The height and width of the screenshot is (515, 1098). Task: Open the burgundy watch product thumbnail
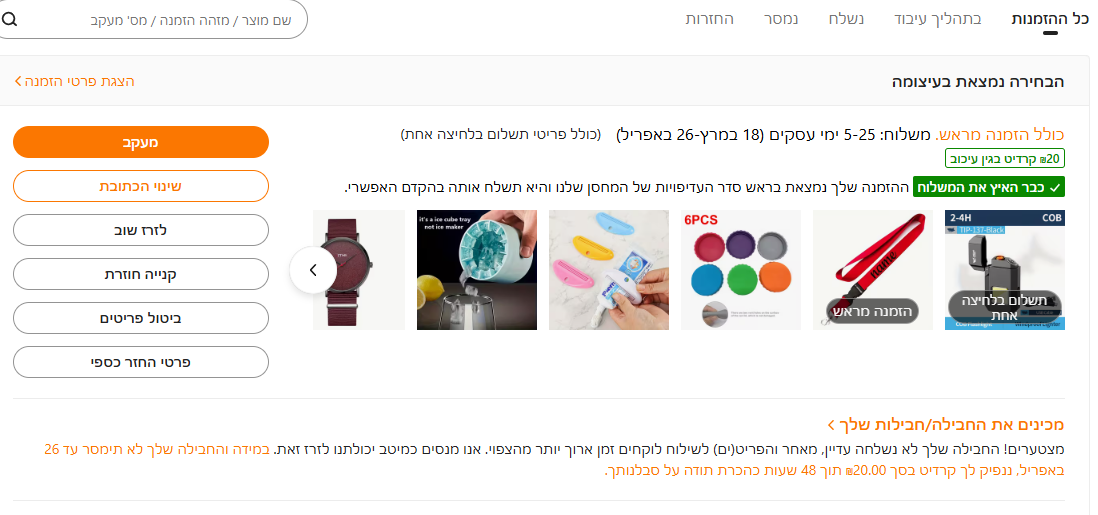pos(359,270)
